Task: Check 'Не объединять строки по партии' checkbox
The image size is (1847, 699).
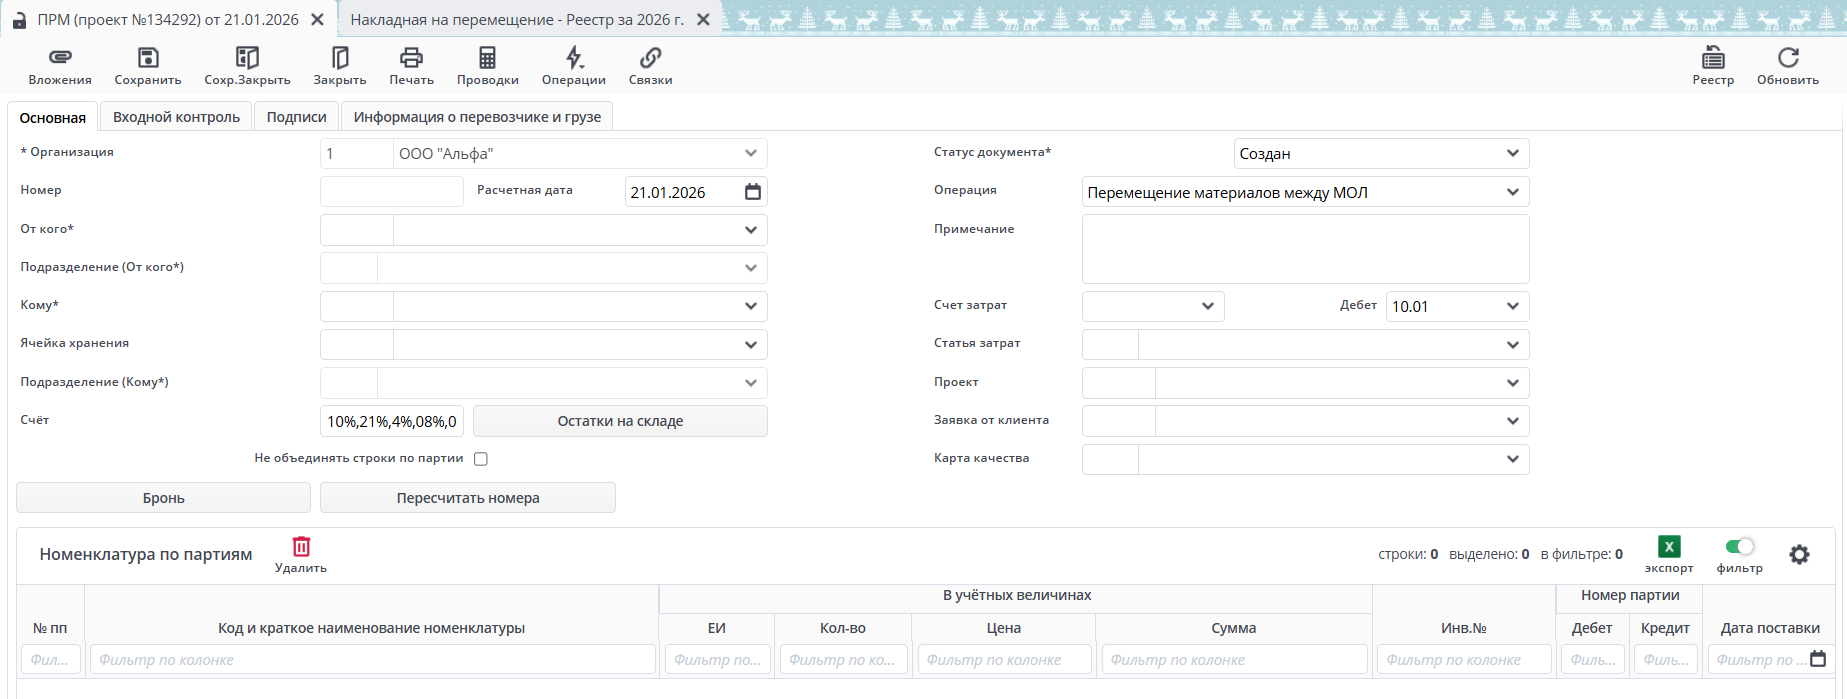Action: point(481,459)
